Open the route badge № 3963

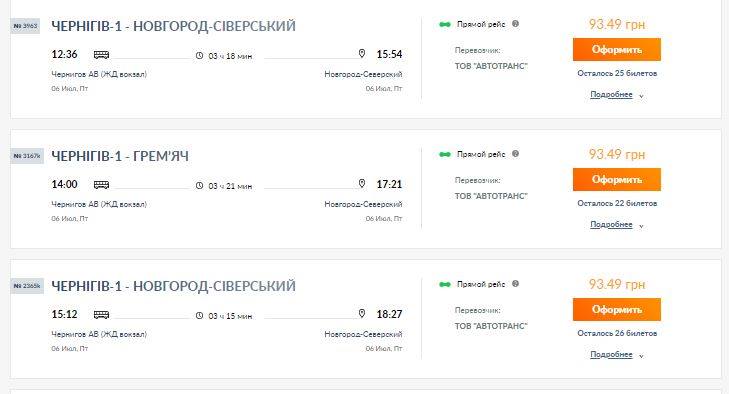click(25, 26)
